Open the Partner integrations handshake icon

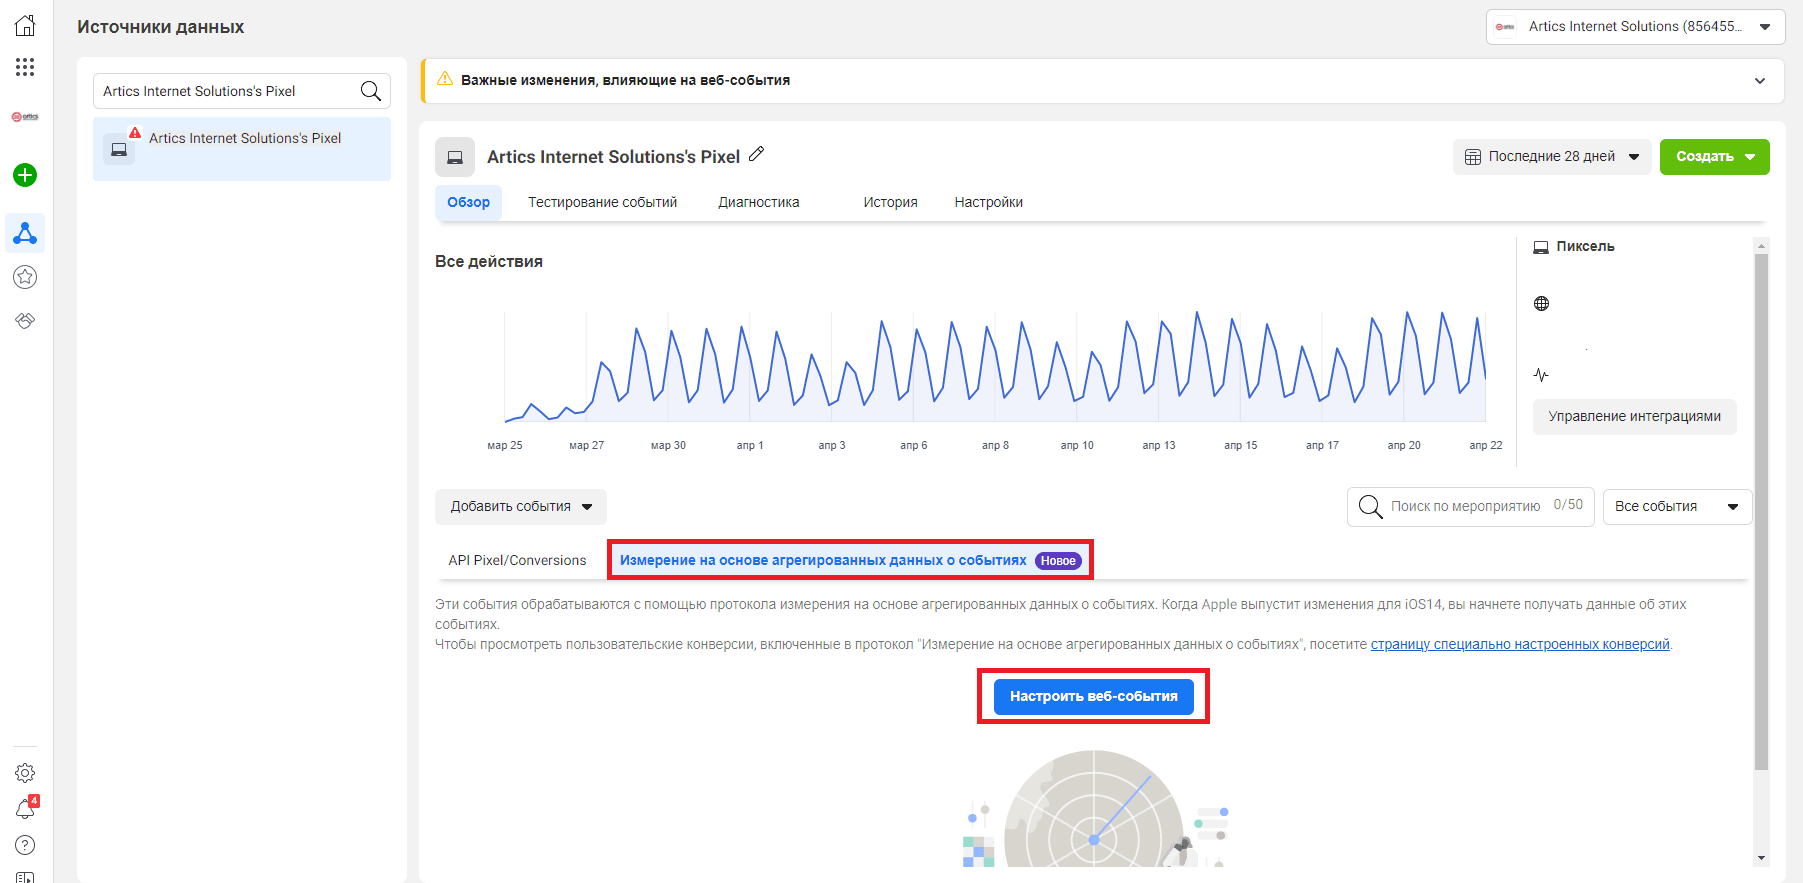point(25,321)
